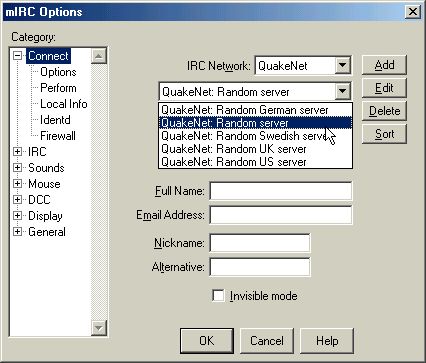The image size is (426, 363).
Task: Choose QuakeNet: Random server in list
Action: click(x=255, y=123)
